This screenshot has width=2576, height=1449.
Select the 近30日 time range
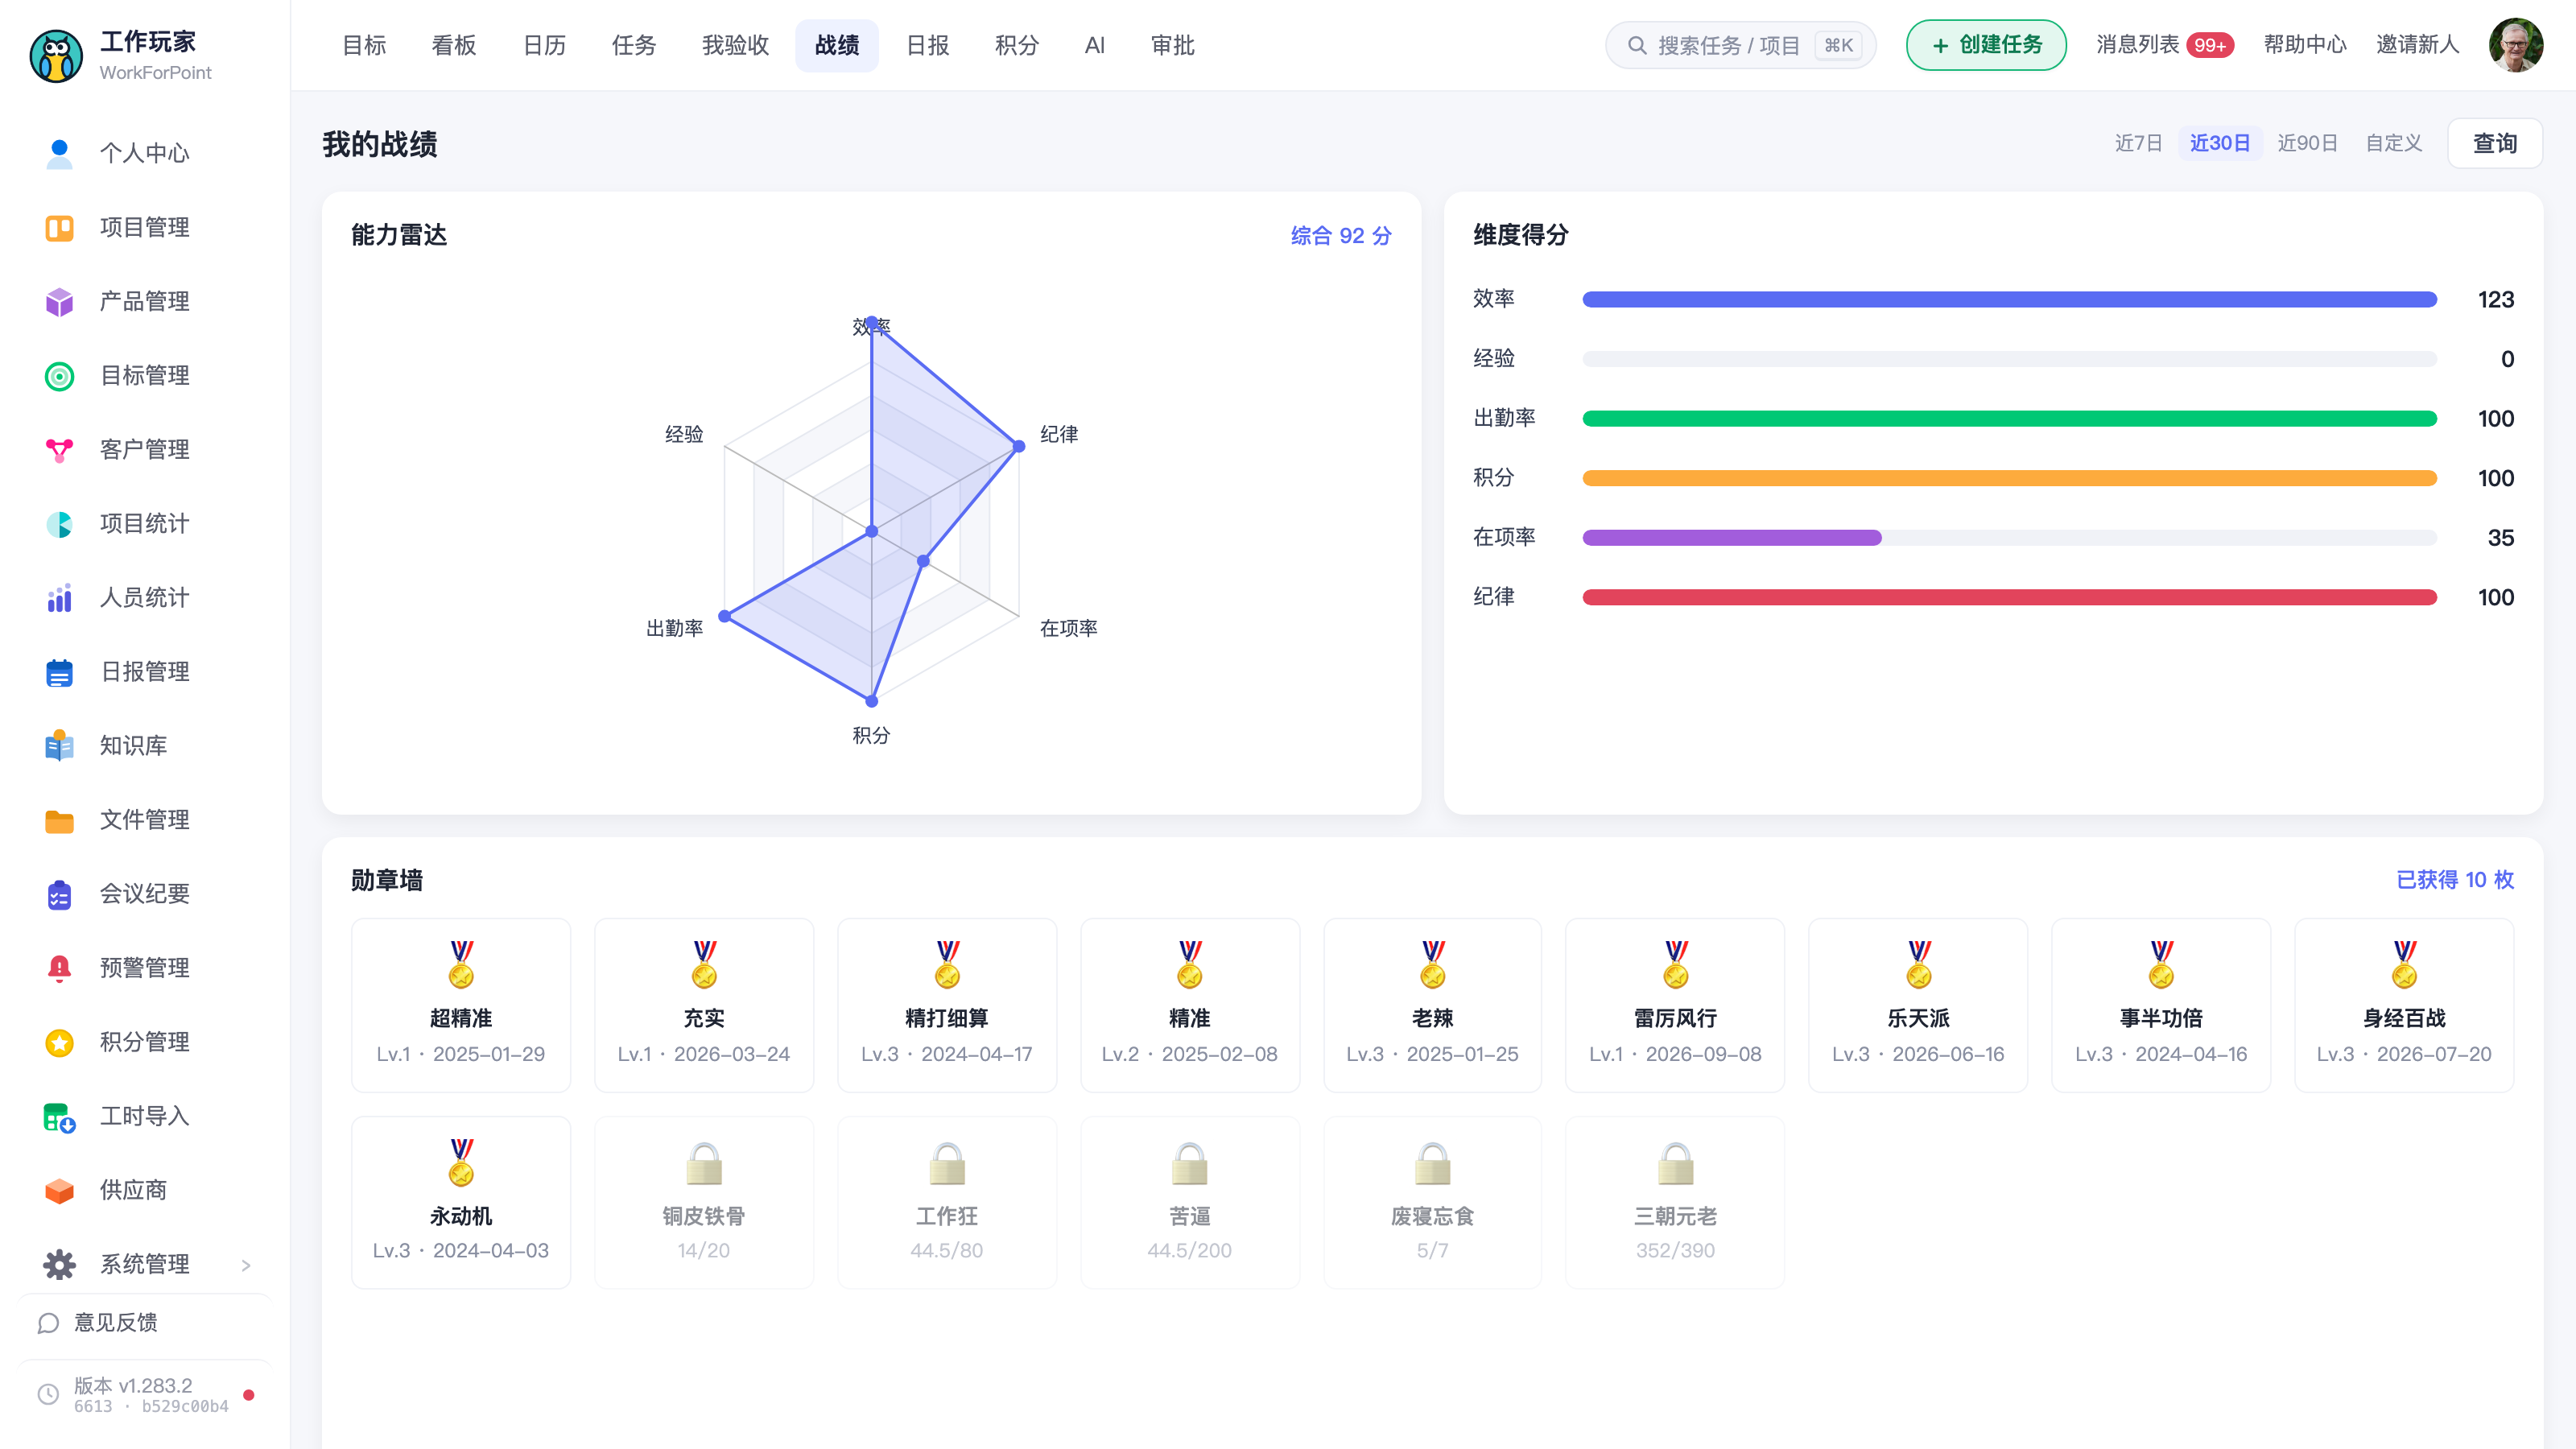[x=2220, y=143]
